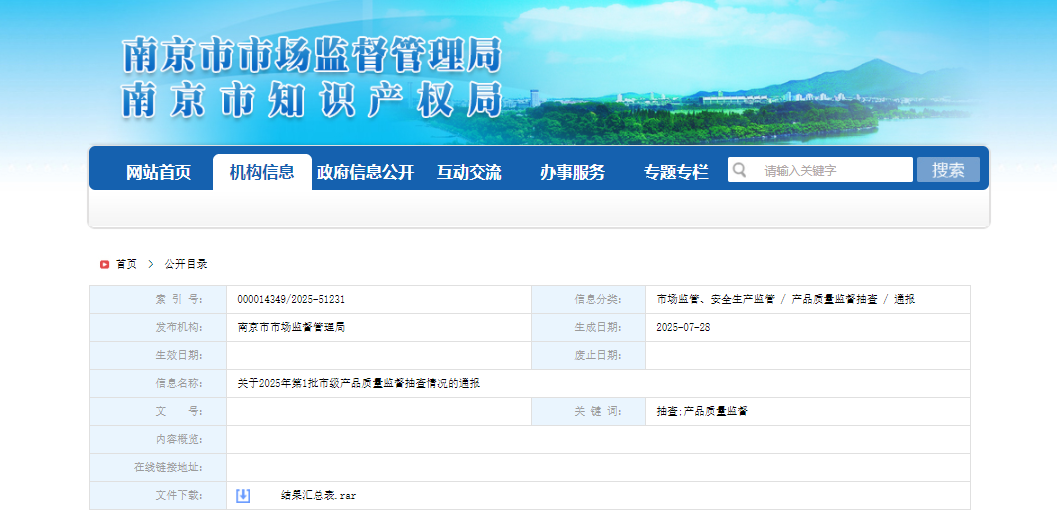Click the 南京市知识产权局 header title

coord(312,100)
